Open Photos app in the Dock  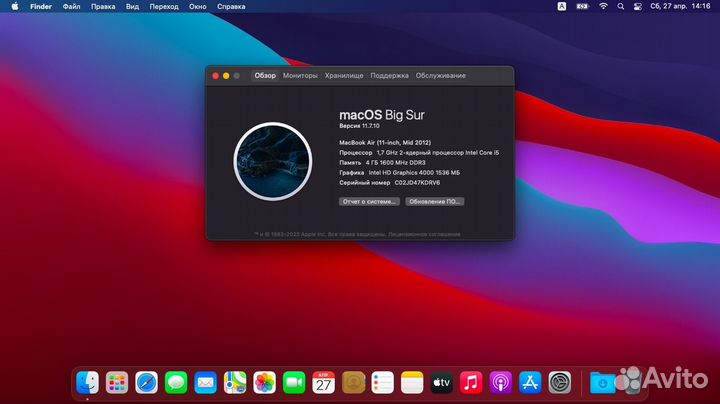click(264, 382)
